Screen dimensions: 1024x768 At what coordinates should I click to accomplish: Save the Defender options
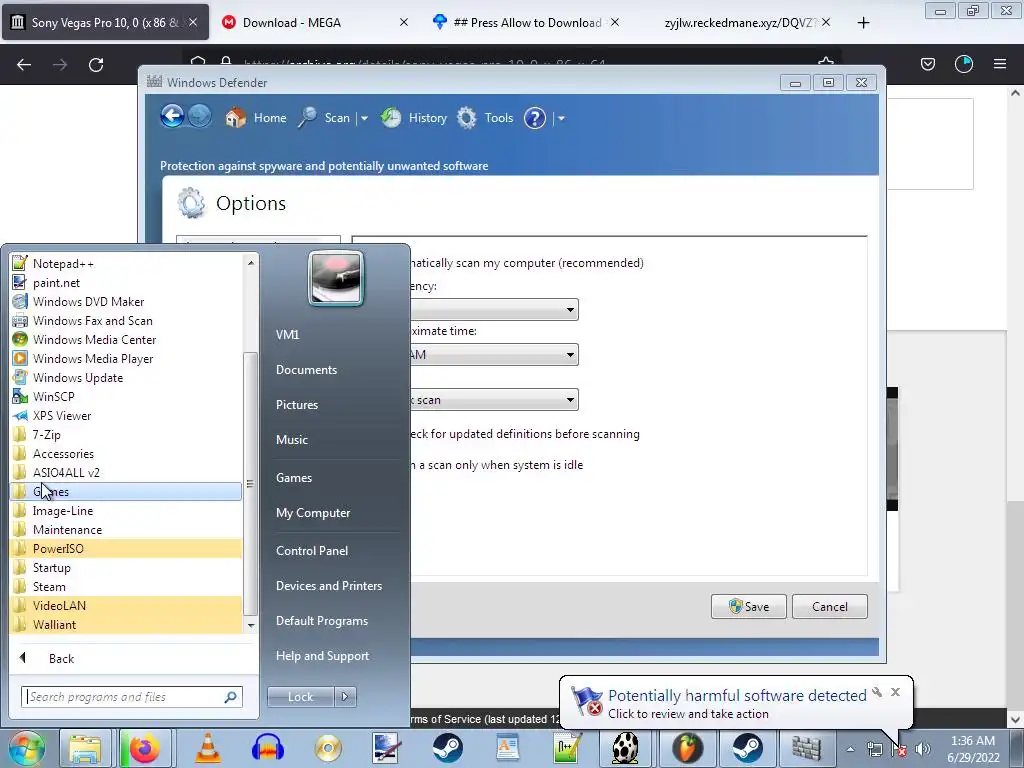point(748,607)
